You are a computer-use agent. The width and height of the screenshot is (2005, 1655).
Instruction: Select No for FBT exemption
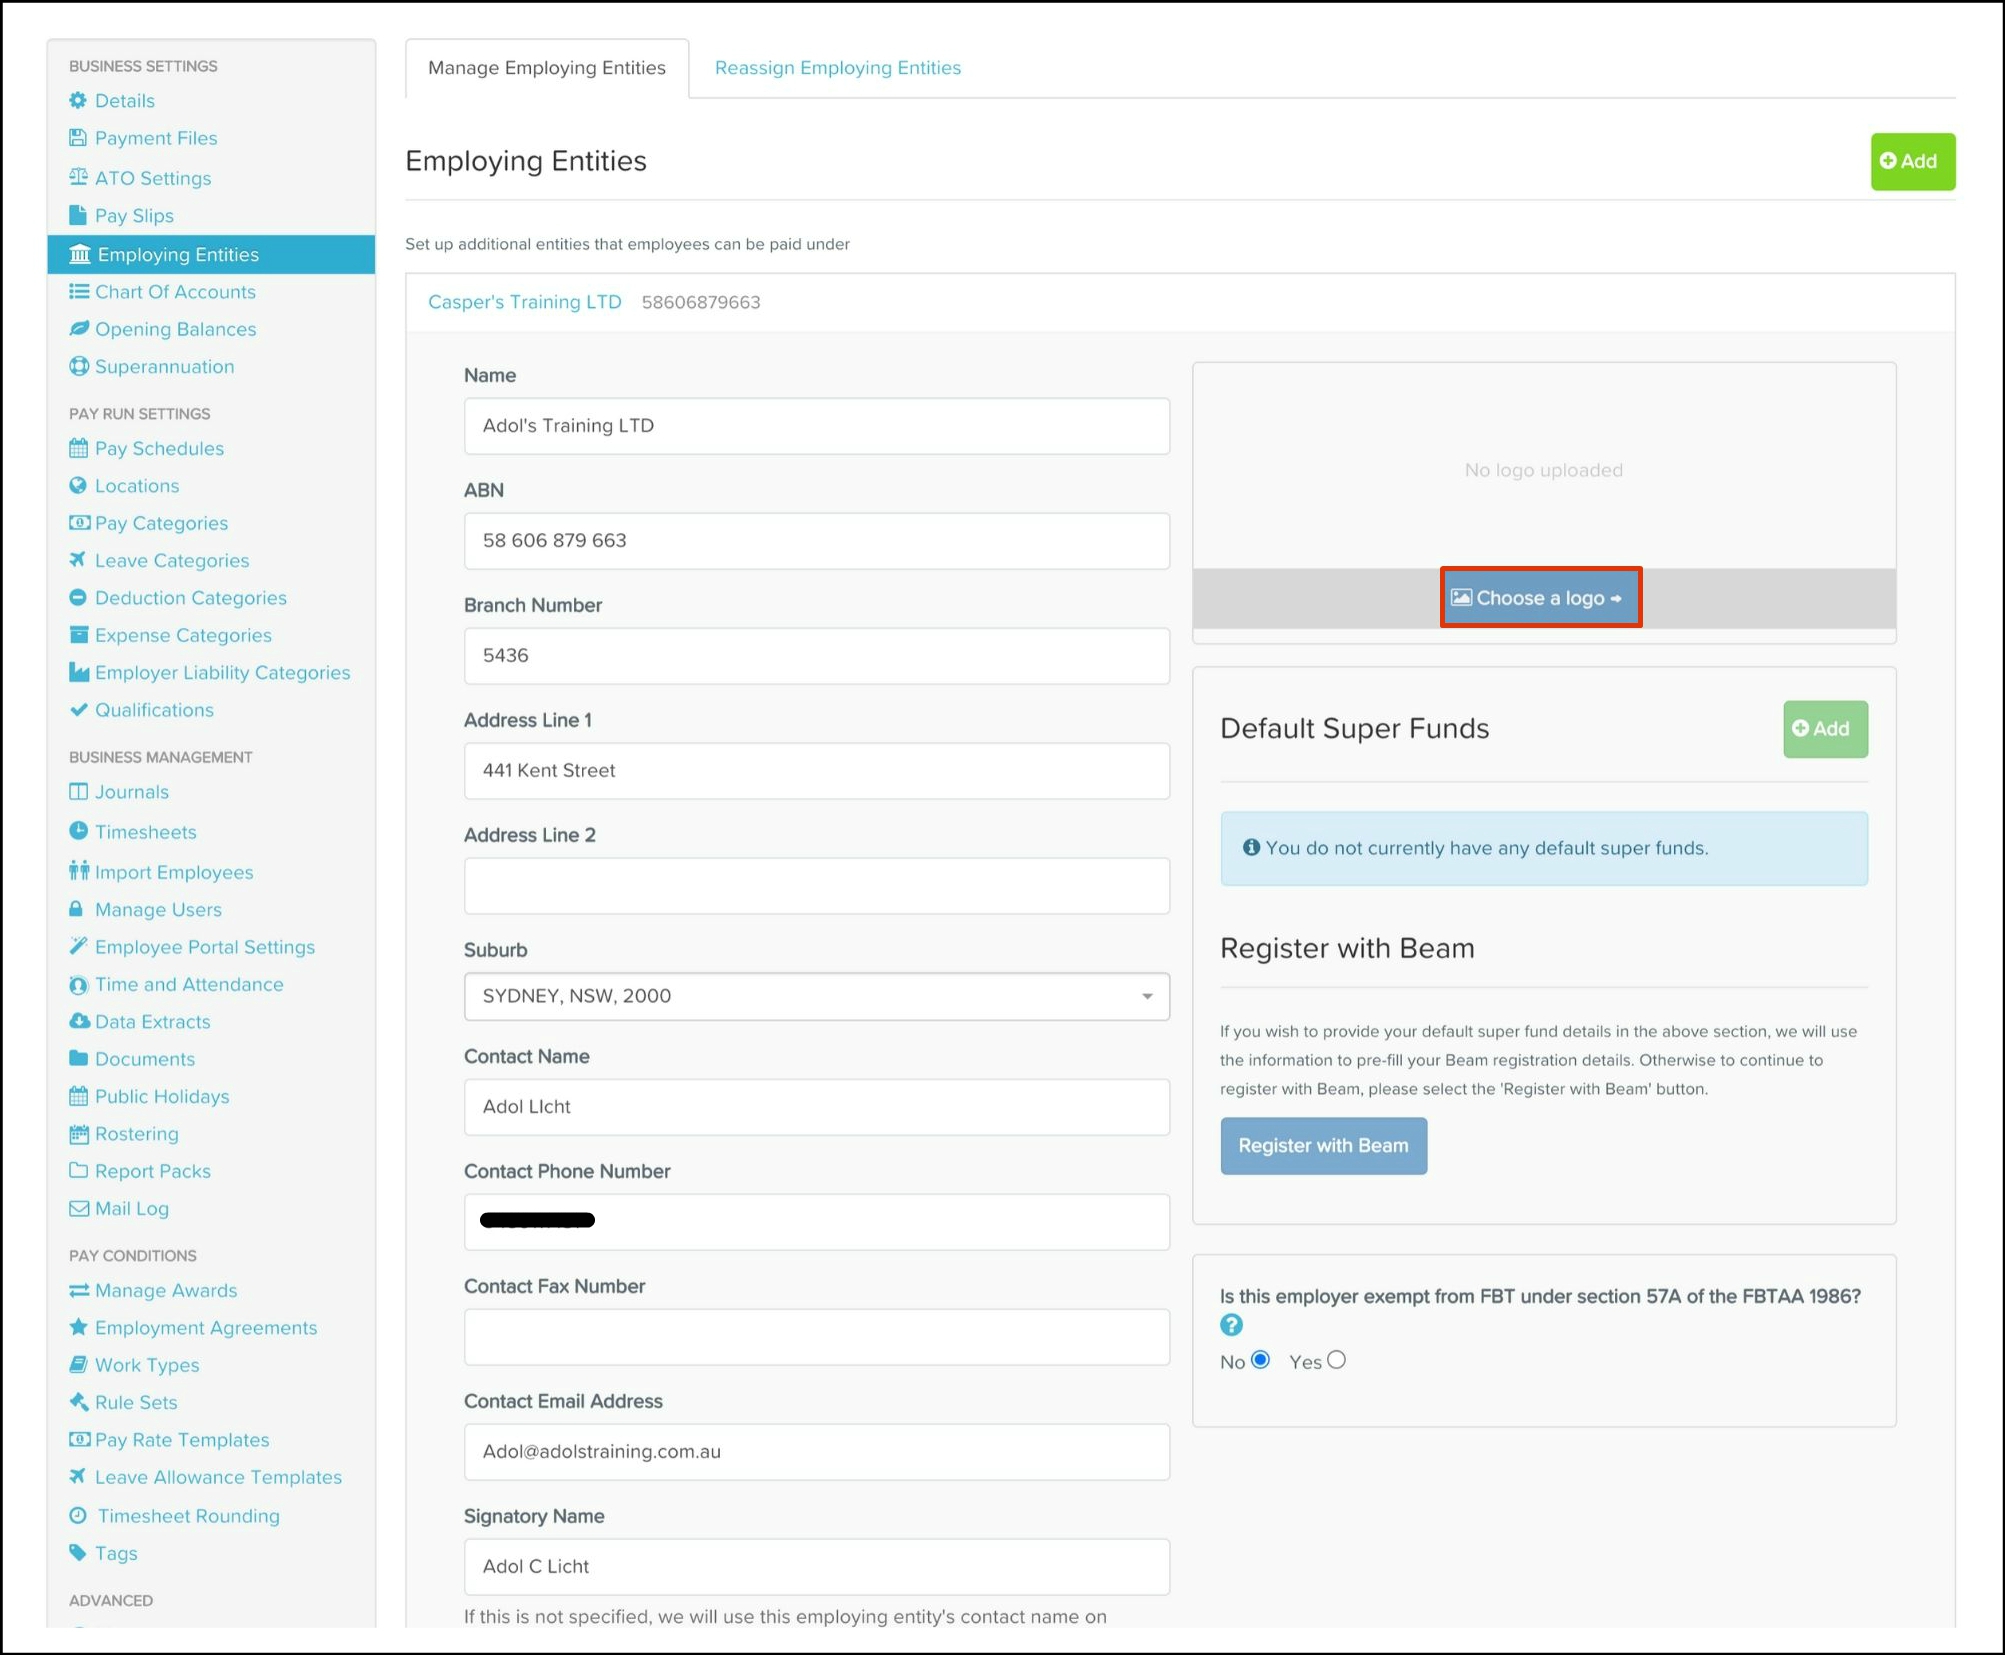1260,1360
